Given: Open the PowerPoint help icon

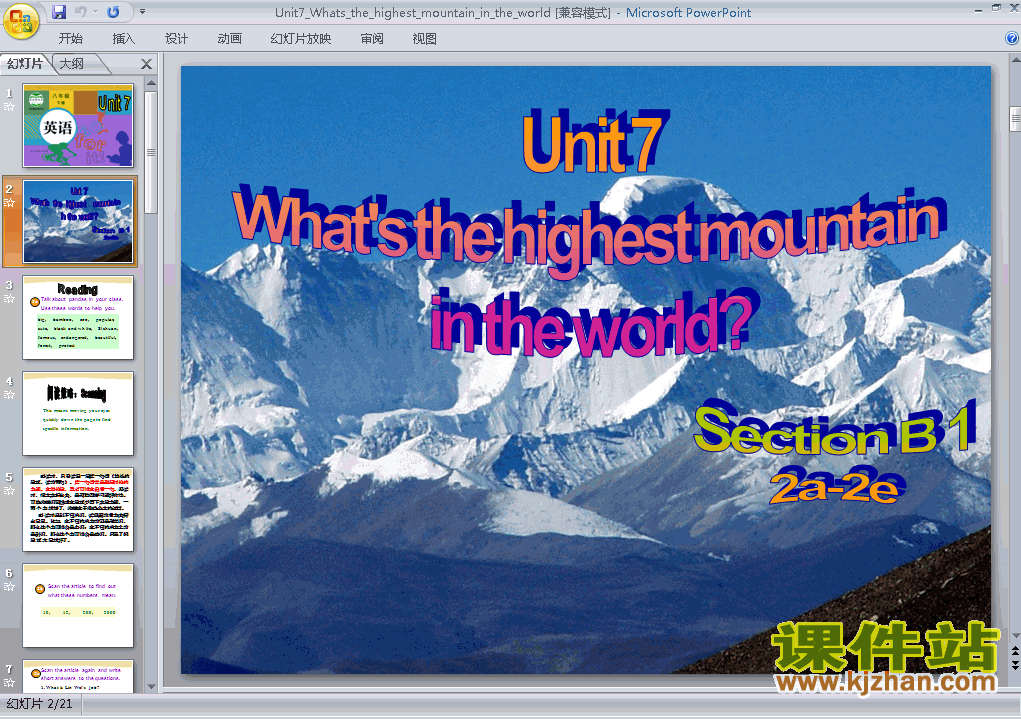Looking at the screenshot, I should pyautogui.click(x=1012, y=38).
